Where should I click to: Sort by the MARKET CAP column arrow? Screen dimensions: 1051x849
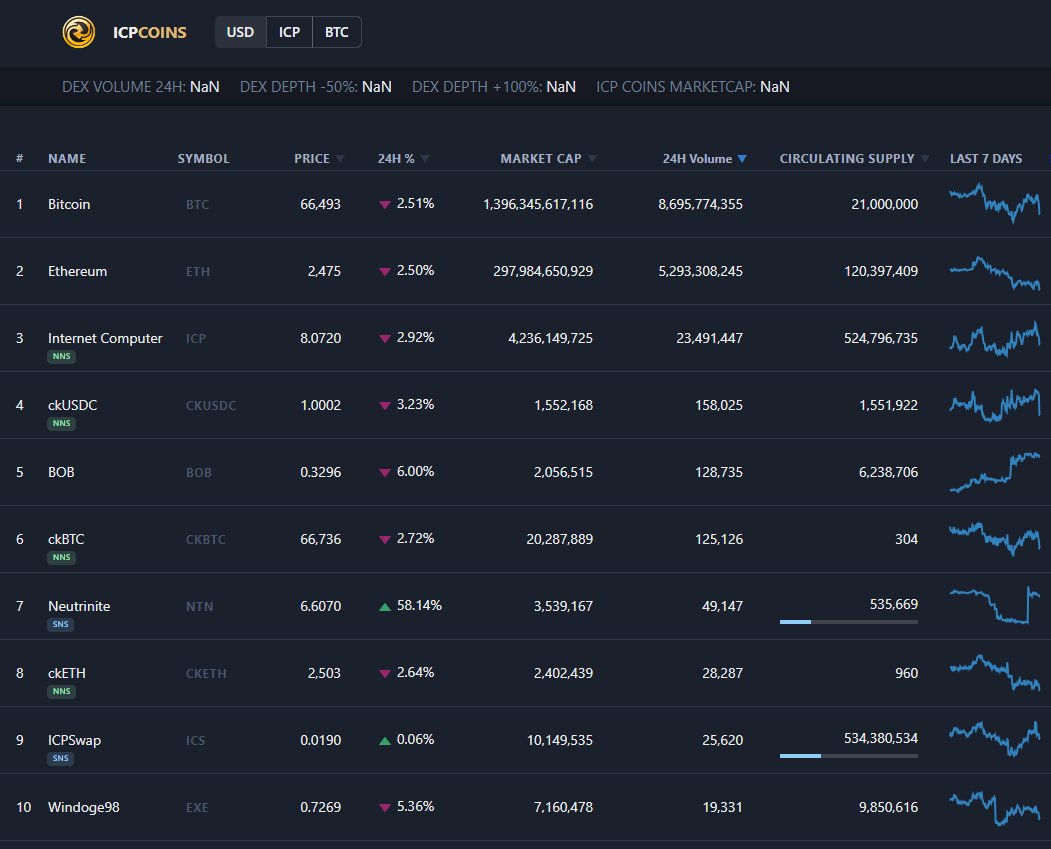(x=592, y=159)
